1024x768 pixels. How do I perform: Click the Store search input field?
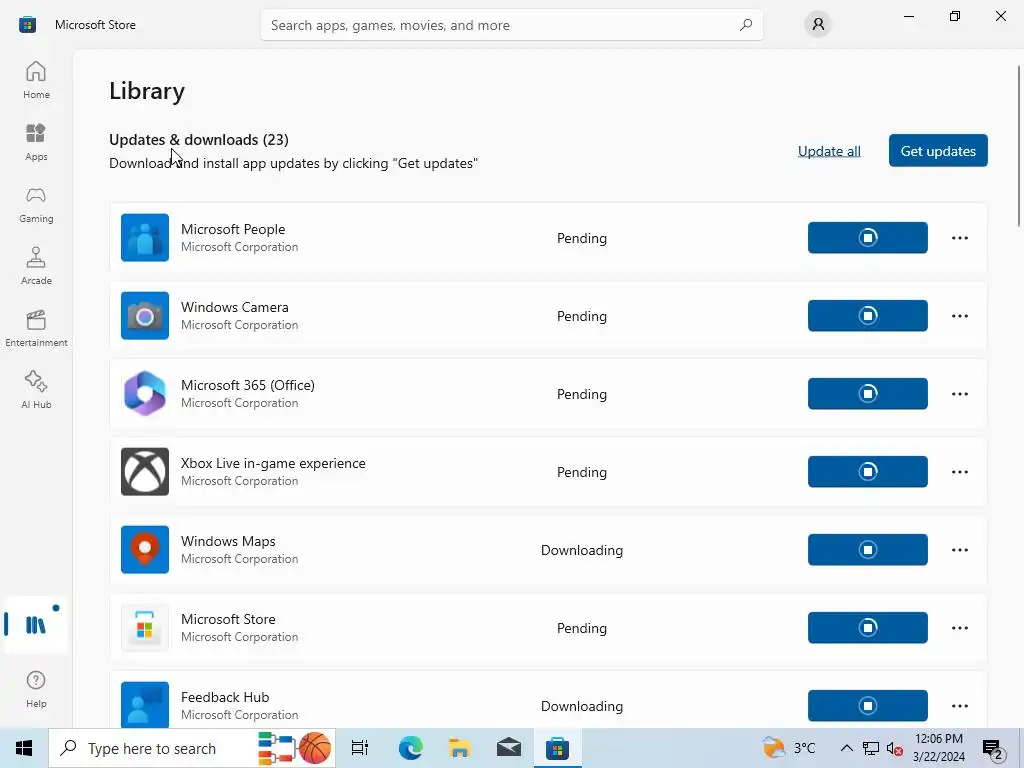click(x=511, y=25)
